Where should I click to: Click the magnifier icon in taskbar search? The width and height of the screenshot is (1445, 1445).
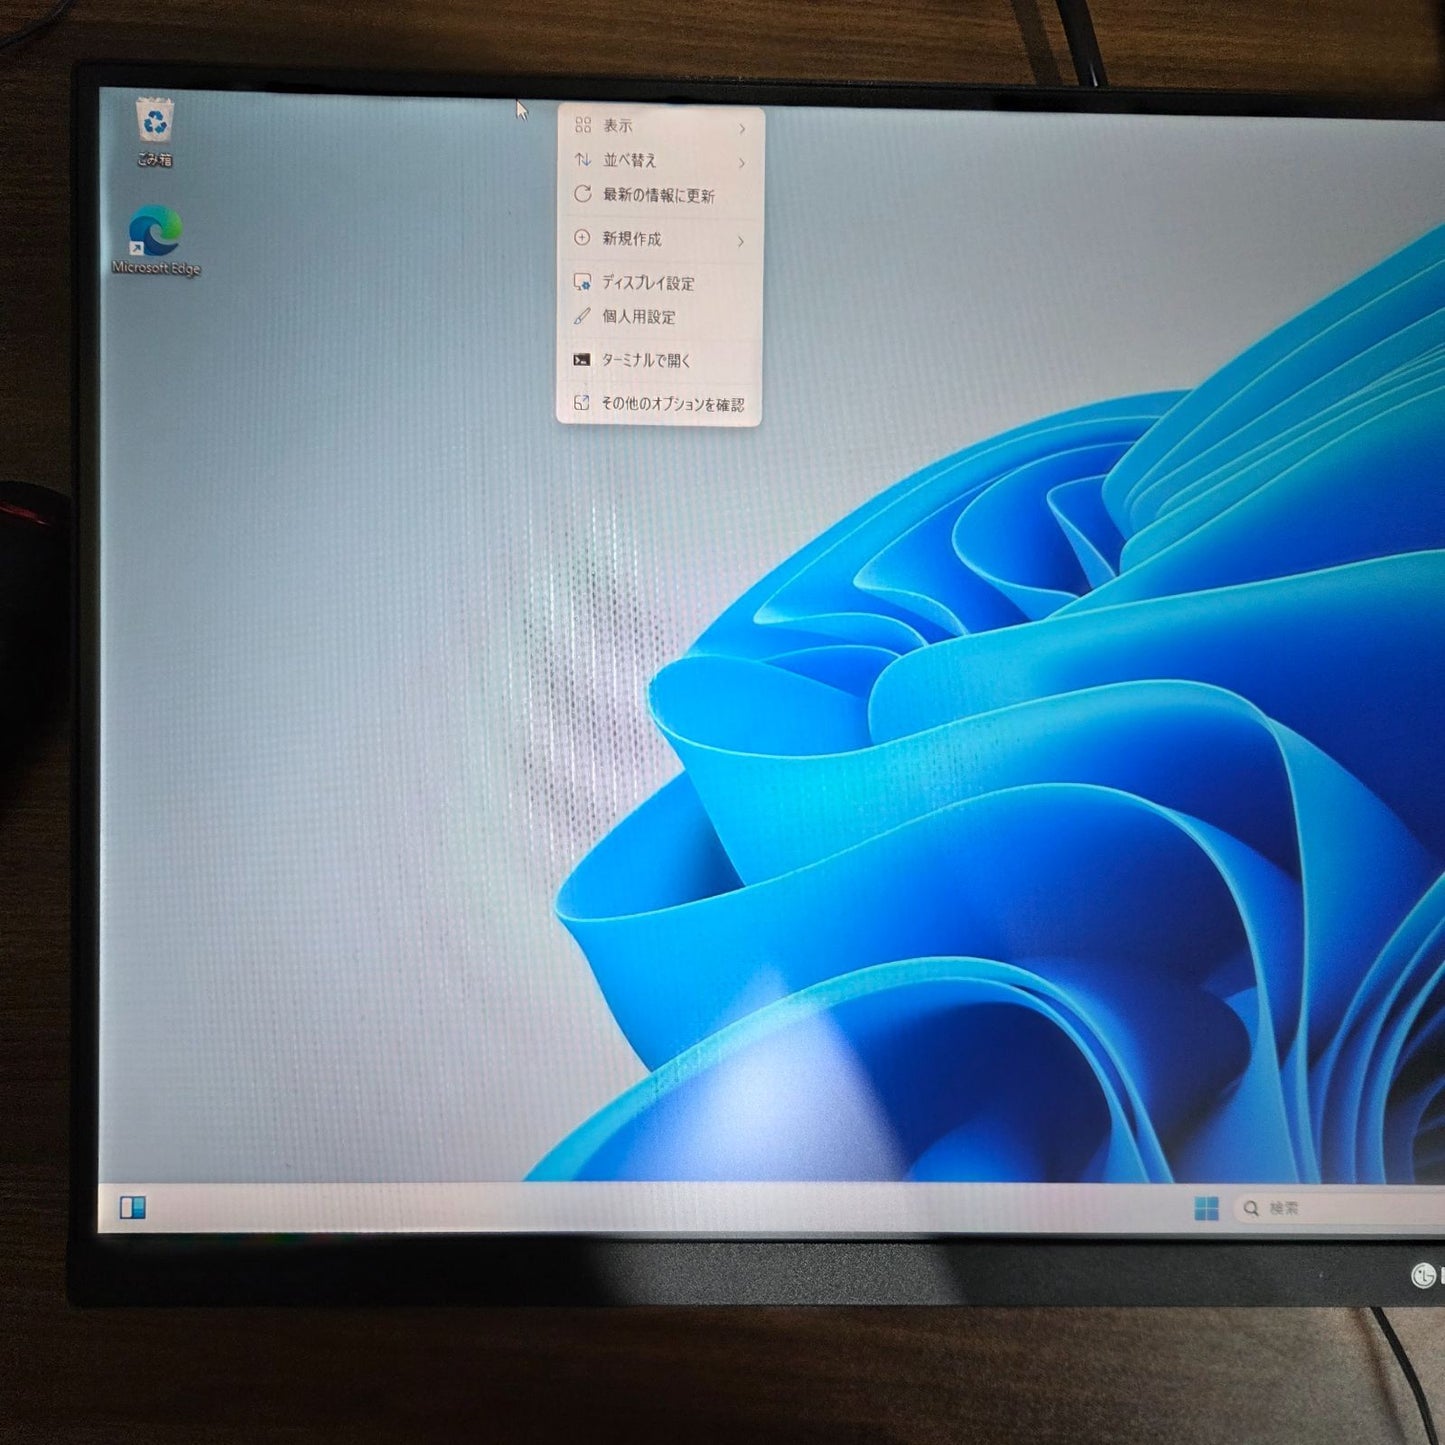1251,1209
